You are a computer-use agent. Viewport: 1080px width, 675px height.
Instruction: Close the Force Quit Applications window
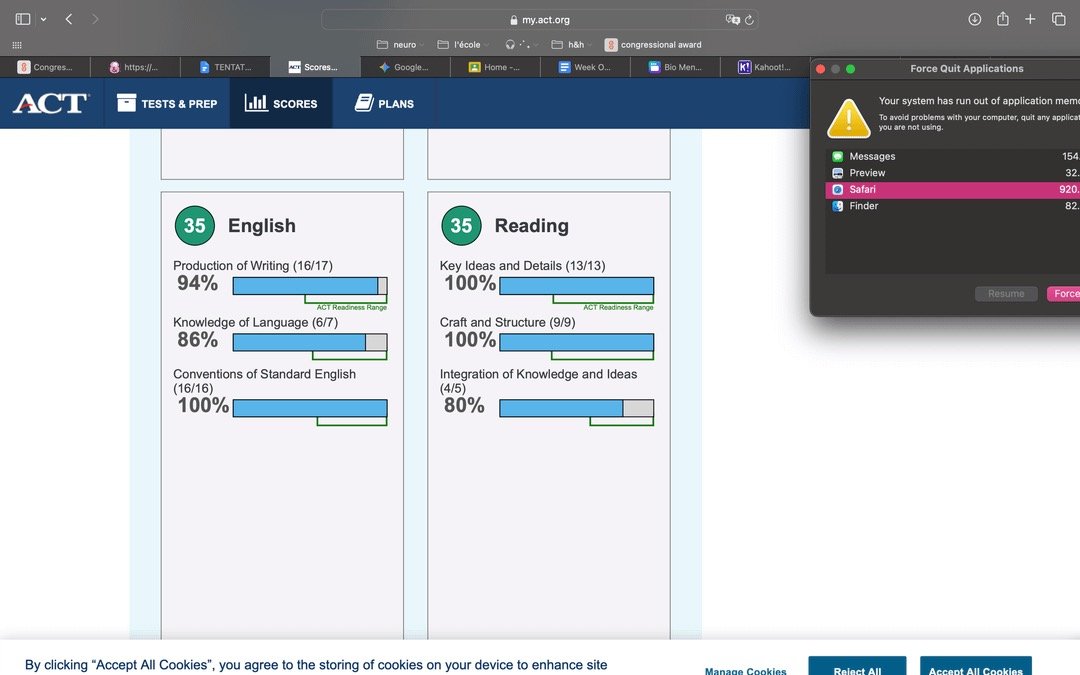[x=820, y=69]
